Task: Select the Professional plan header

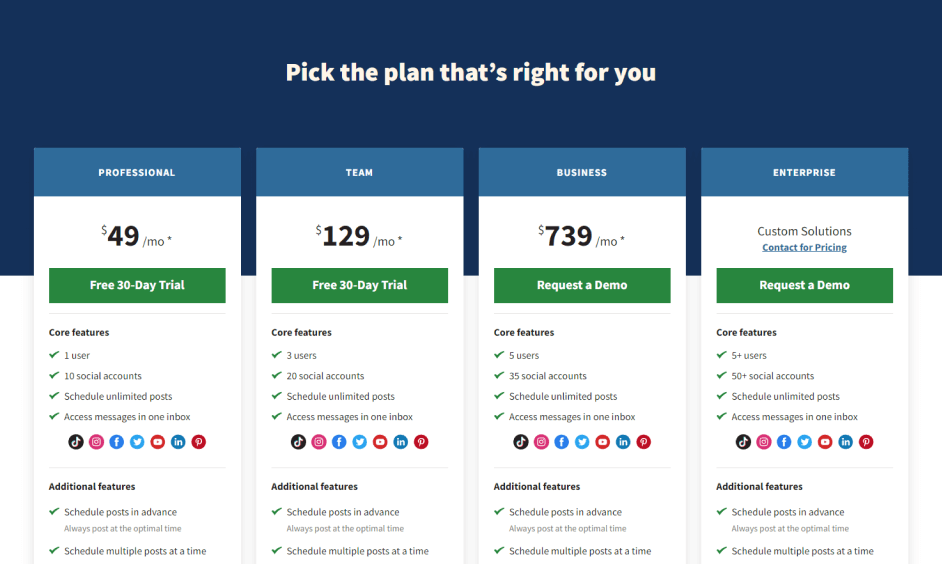Action: click(x=137, y=172)
